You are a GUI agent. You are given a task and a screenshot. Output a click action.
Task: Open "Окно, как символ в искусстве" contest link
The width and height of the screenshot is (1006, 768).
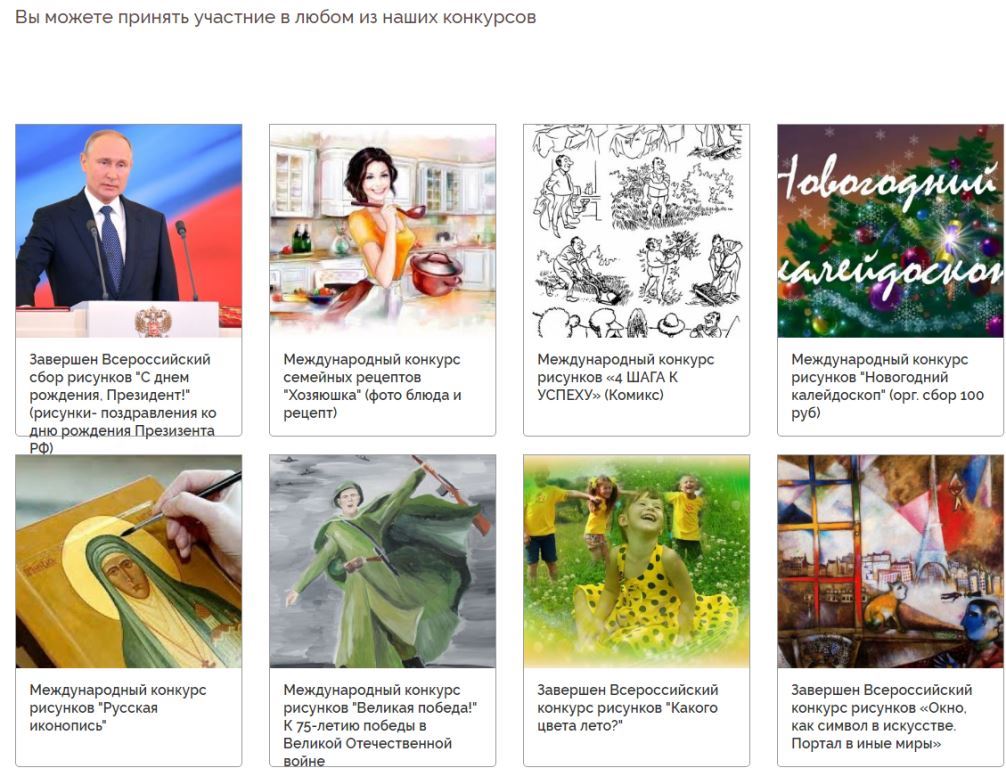(x=882, y=717)
